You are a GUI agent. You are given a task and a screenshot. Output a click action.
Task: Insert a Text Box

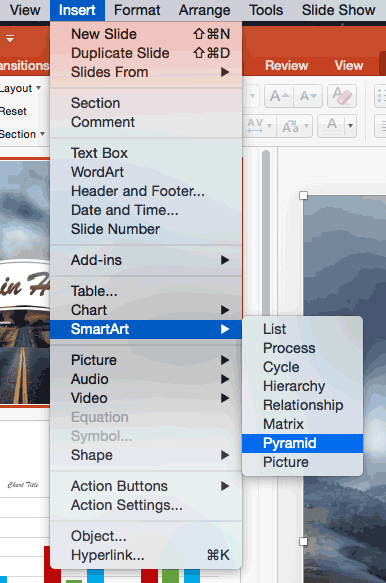(x=146, y=153)
